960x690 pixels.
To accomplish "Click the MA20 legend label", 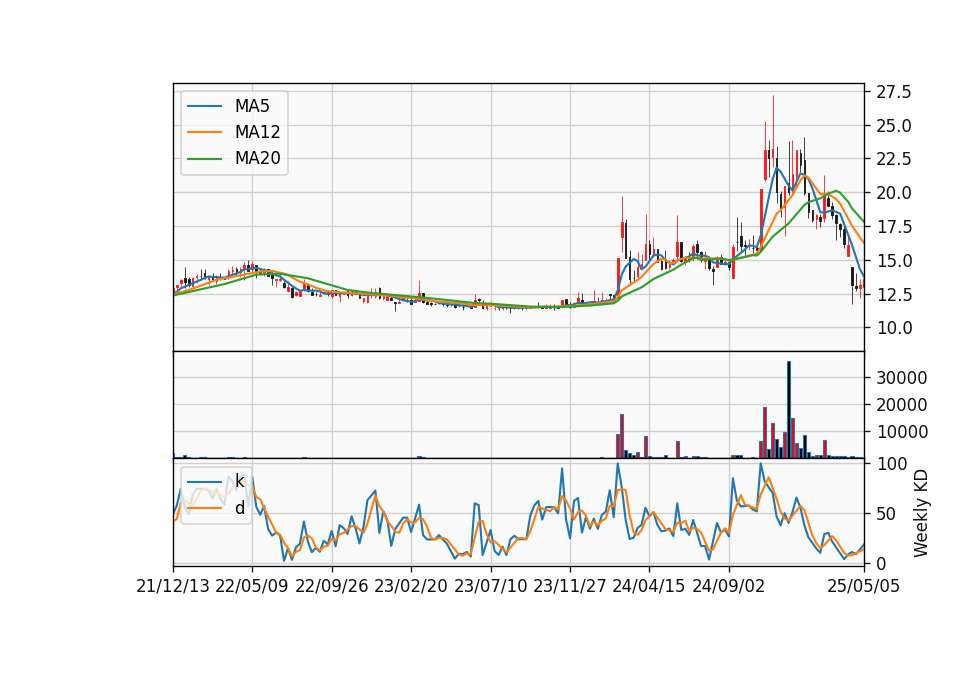I will click(257, 158).
